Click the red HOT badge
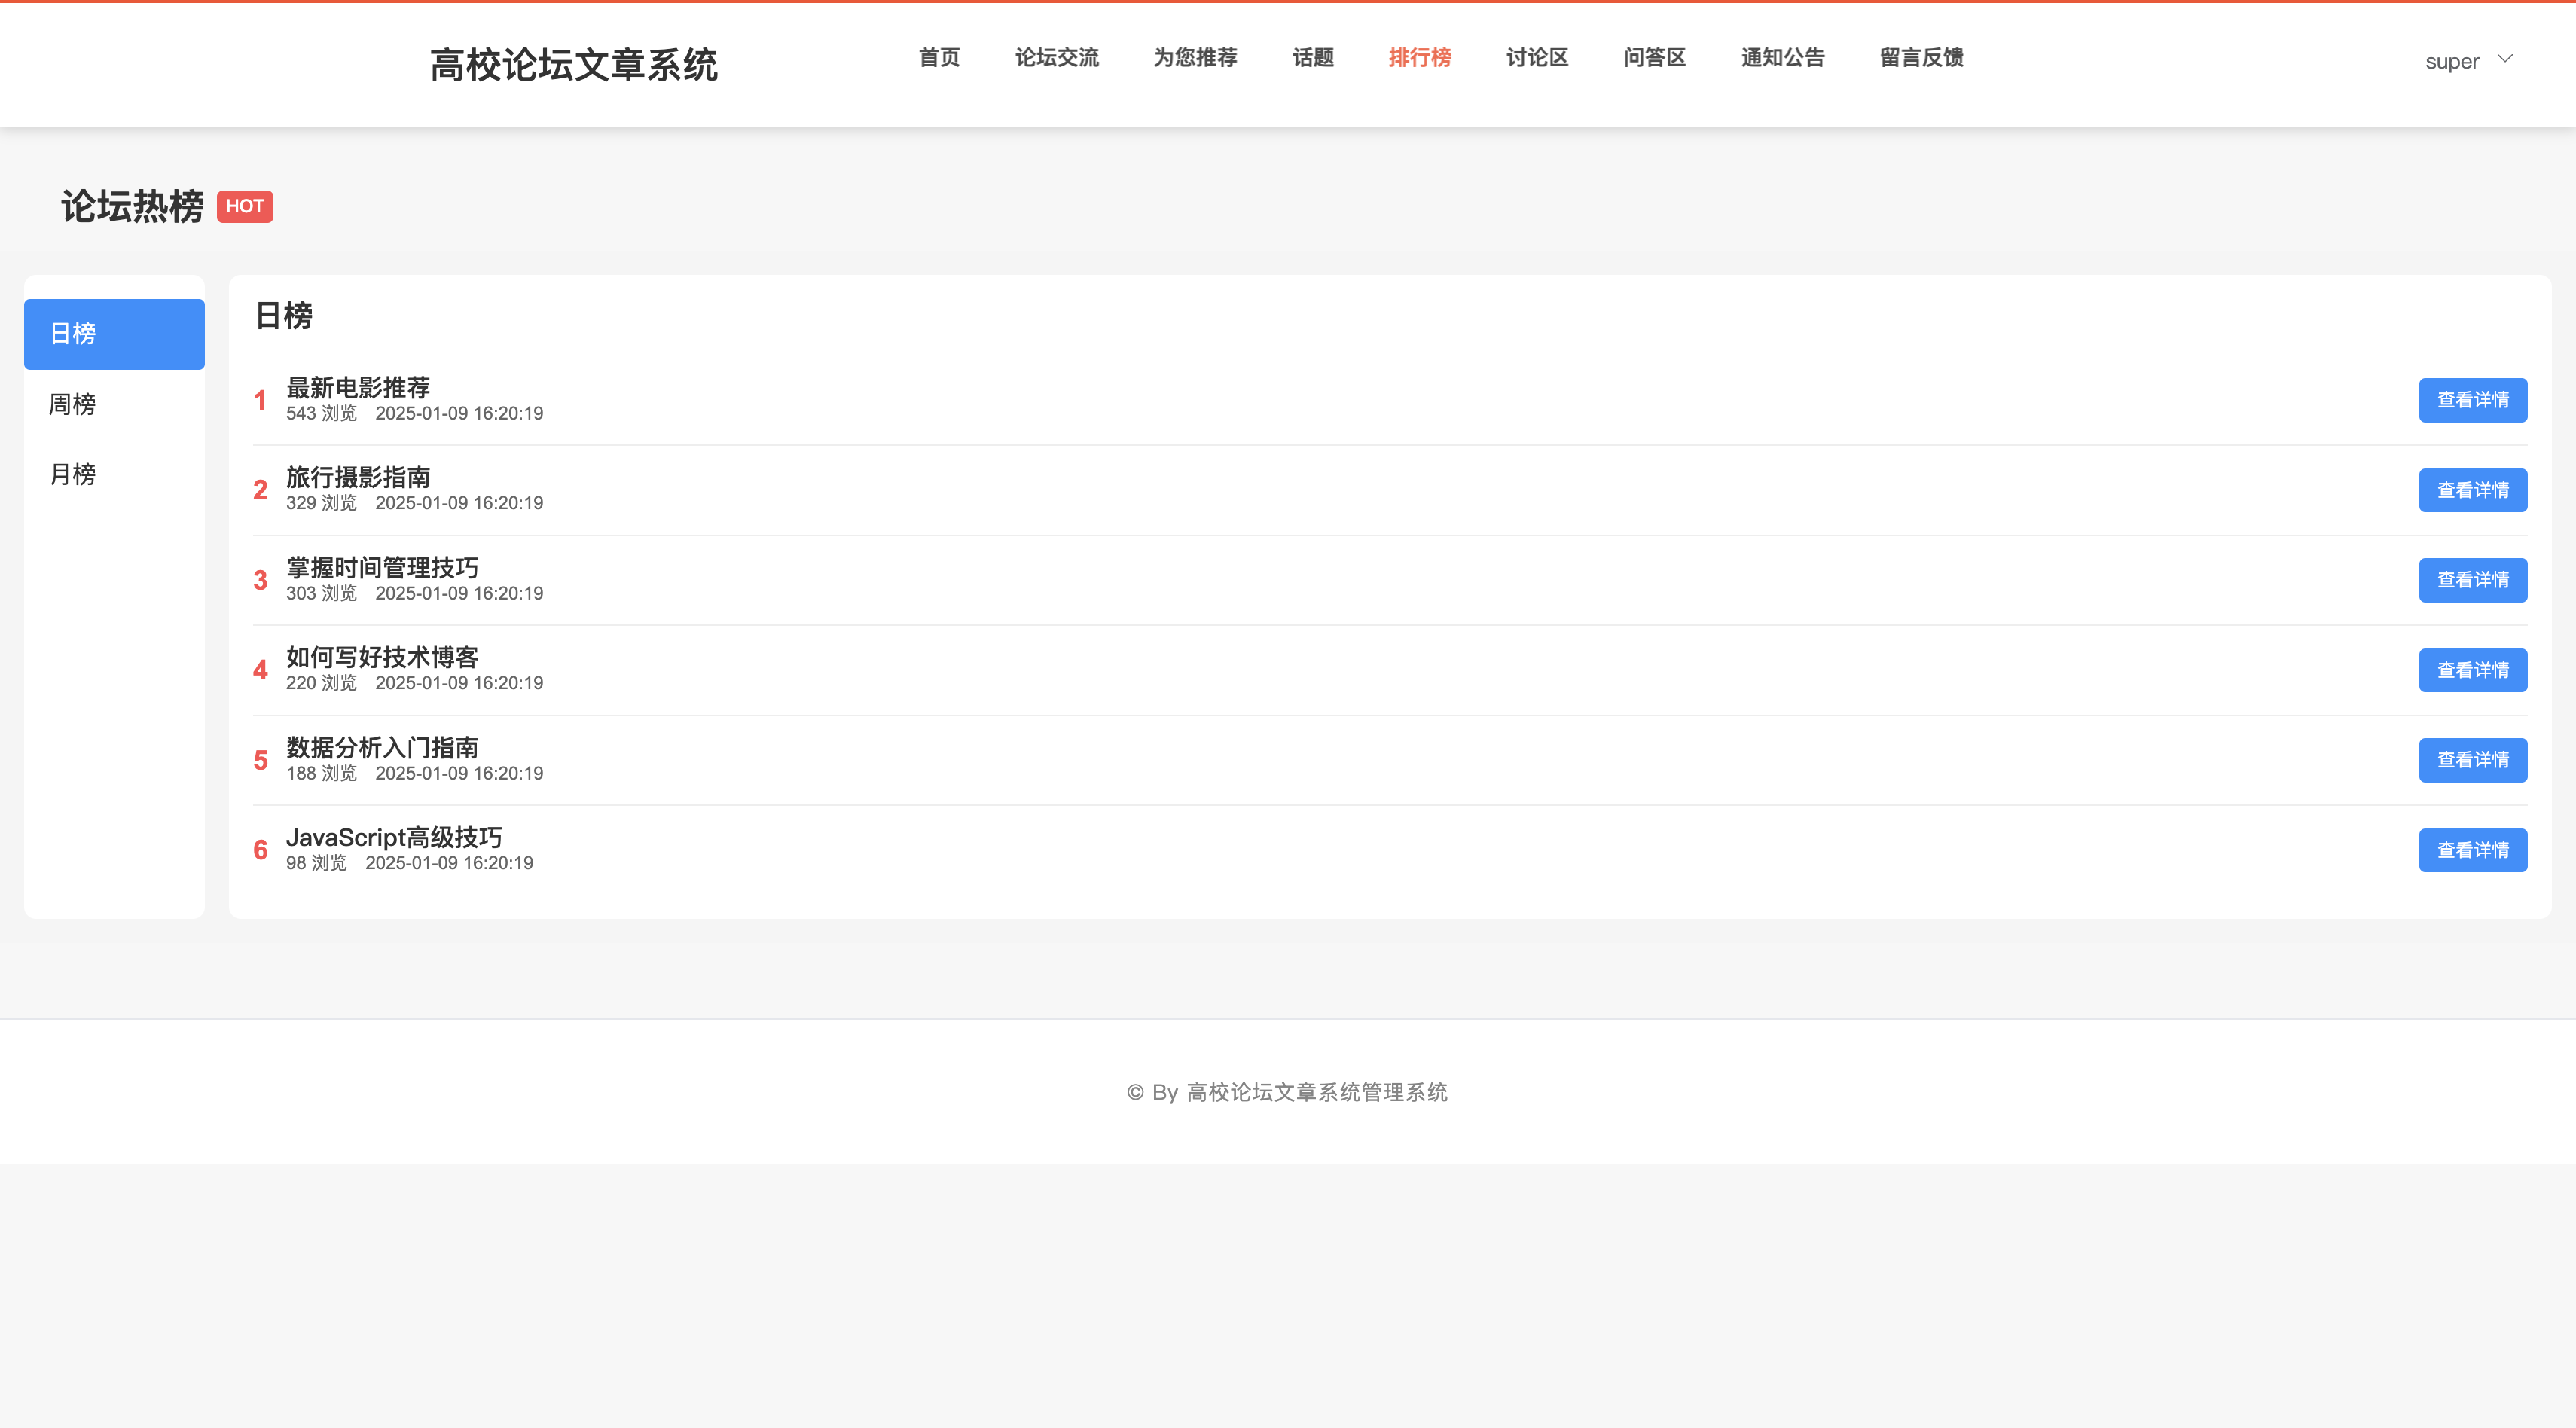This screenshot has width=2576, height=1428. tap(245, 206)
